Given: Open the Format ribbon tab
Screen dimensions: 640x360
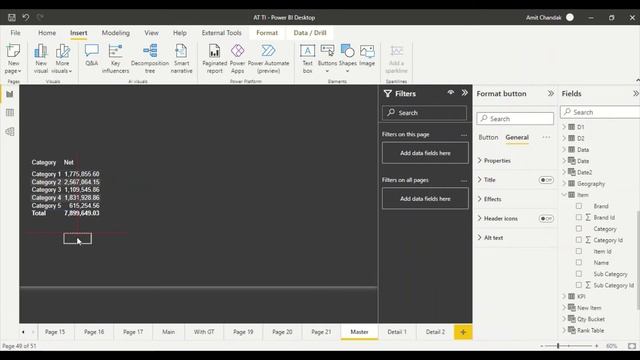Looking at the screenshot, I should [267, 33].
